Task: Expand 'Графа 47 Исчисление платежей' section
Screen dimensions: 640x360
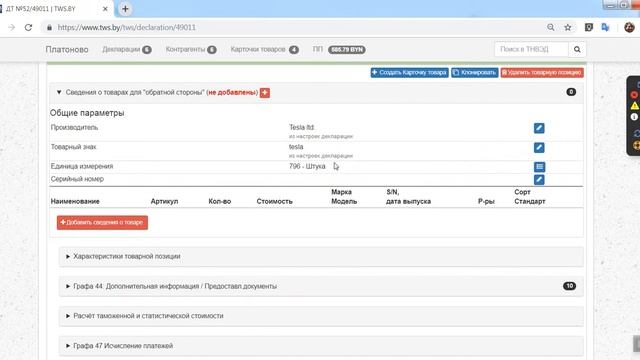Action: tap(321, 346)
